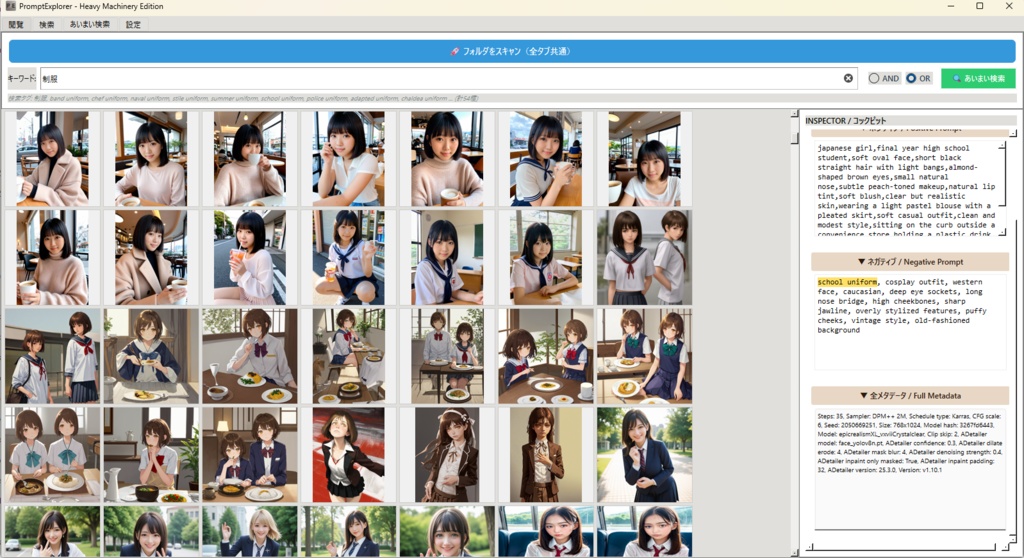Click the highlighted 'school uniform' negative prompt text
This screenshot has height=558, width=1024.
click(x=847, y=282)
